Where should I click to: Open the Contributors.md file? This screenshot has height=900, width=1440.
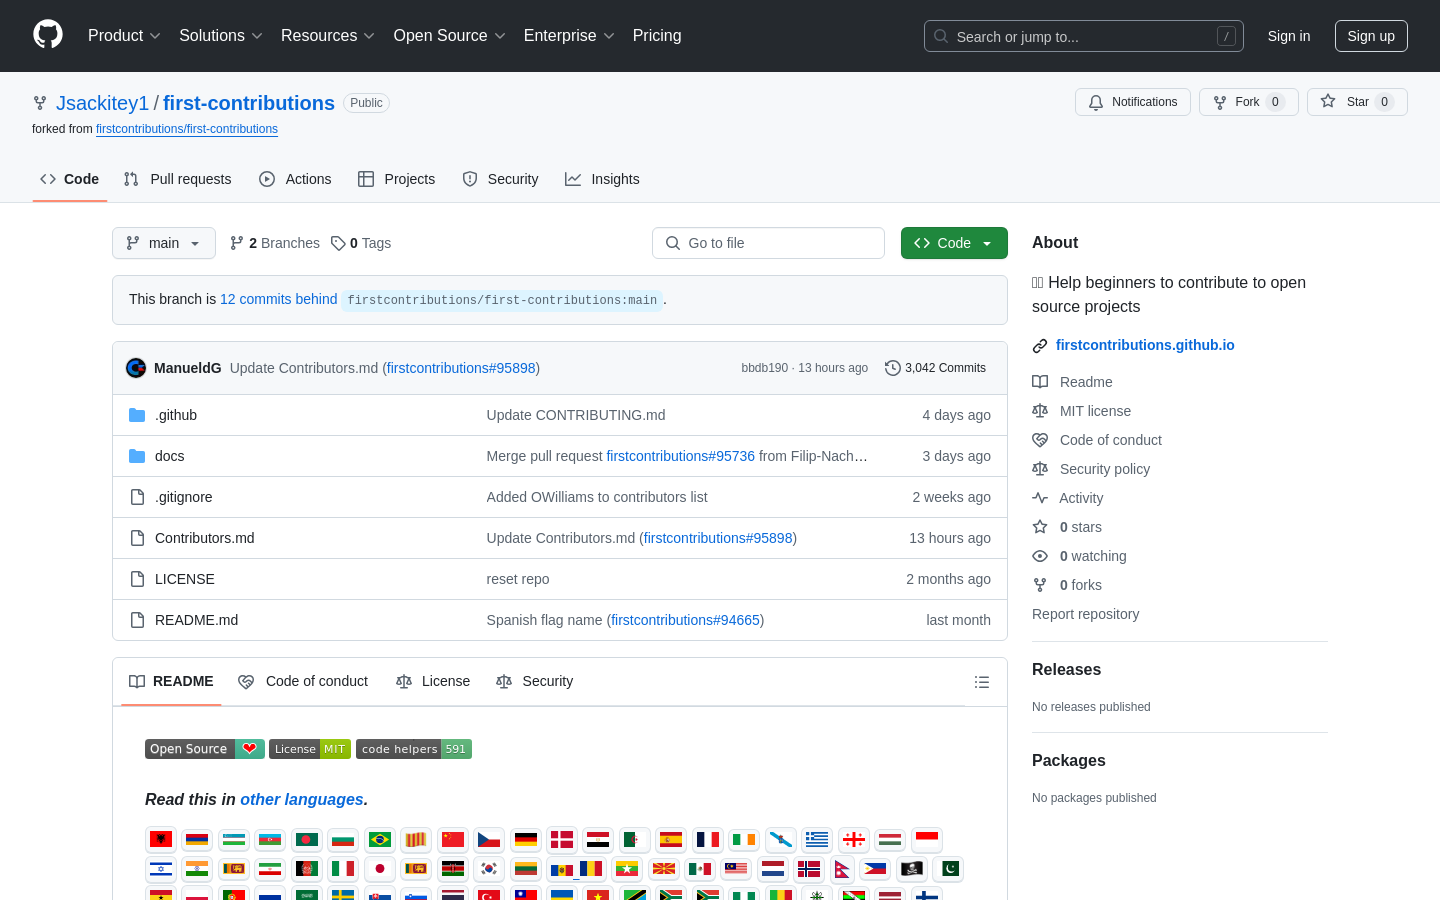[x=205, y=538]
